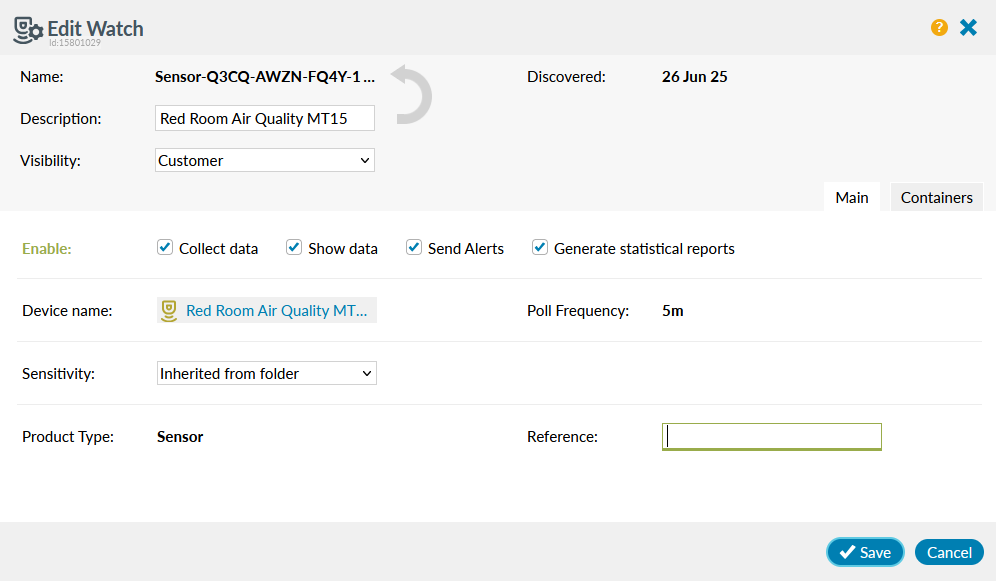996x581 pixels.
Task: Click the sensor device icon beside Device name
Action: click(x=169, y=311)
